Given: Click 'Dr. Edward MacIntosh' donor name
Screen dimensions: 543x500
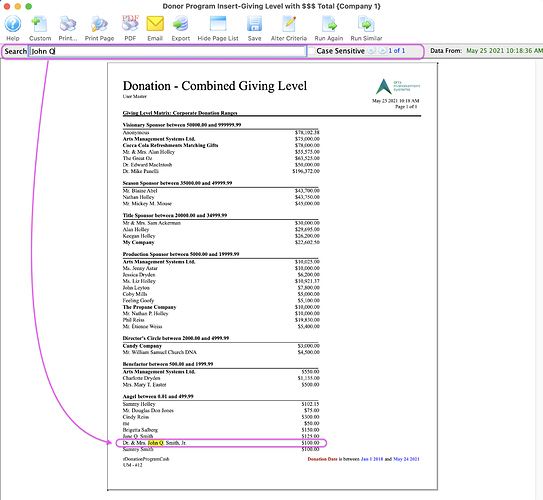Looking at the screenshot, I should point(147,165).
